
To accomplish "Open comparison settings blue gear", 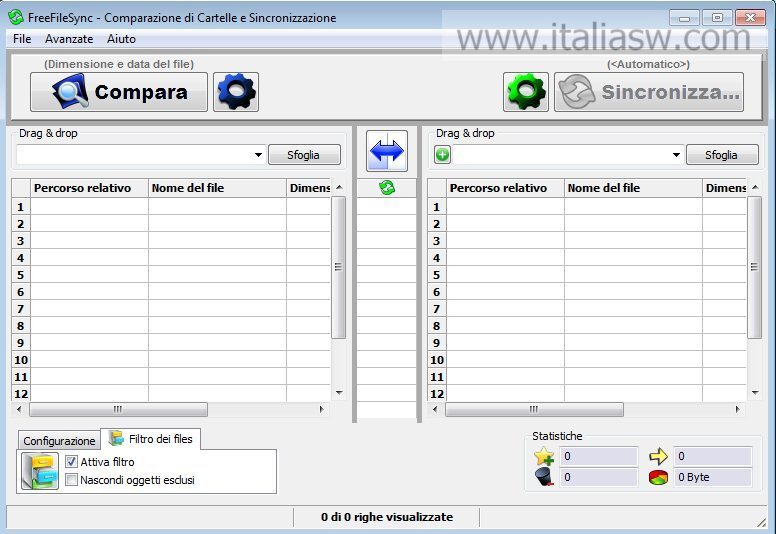I will [236, 92].
